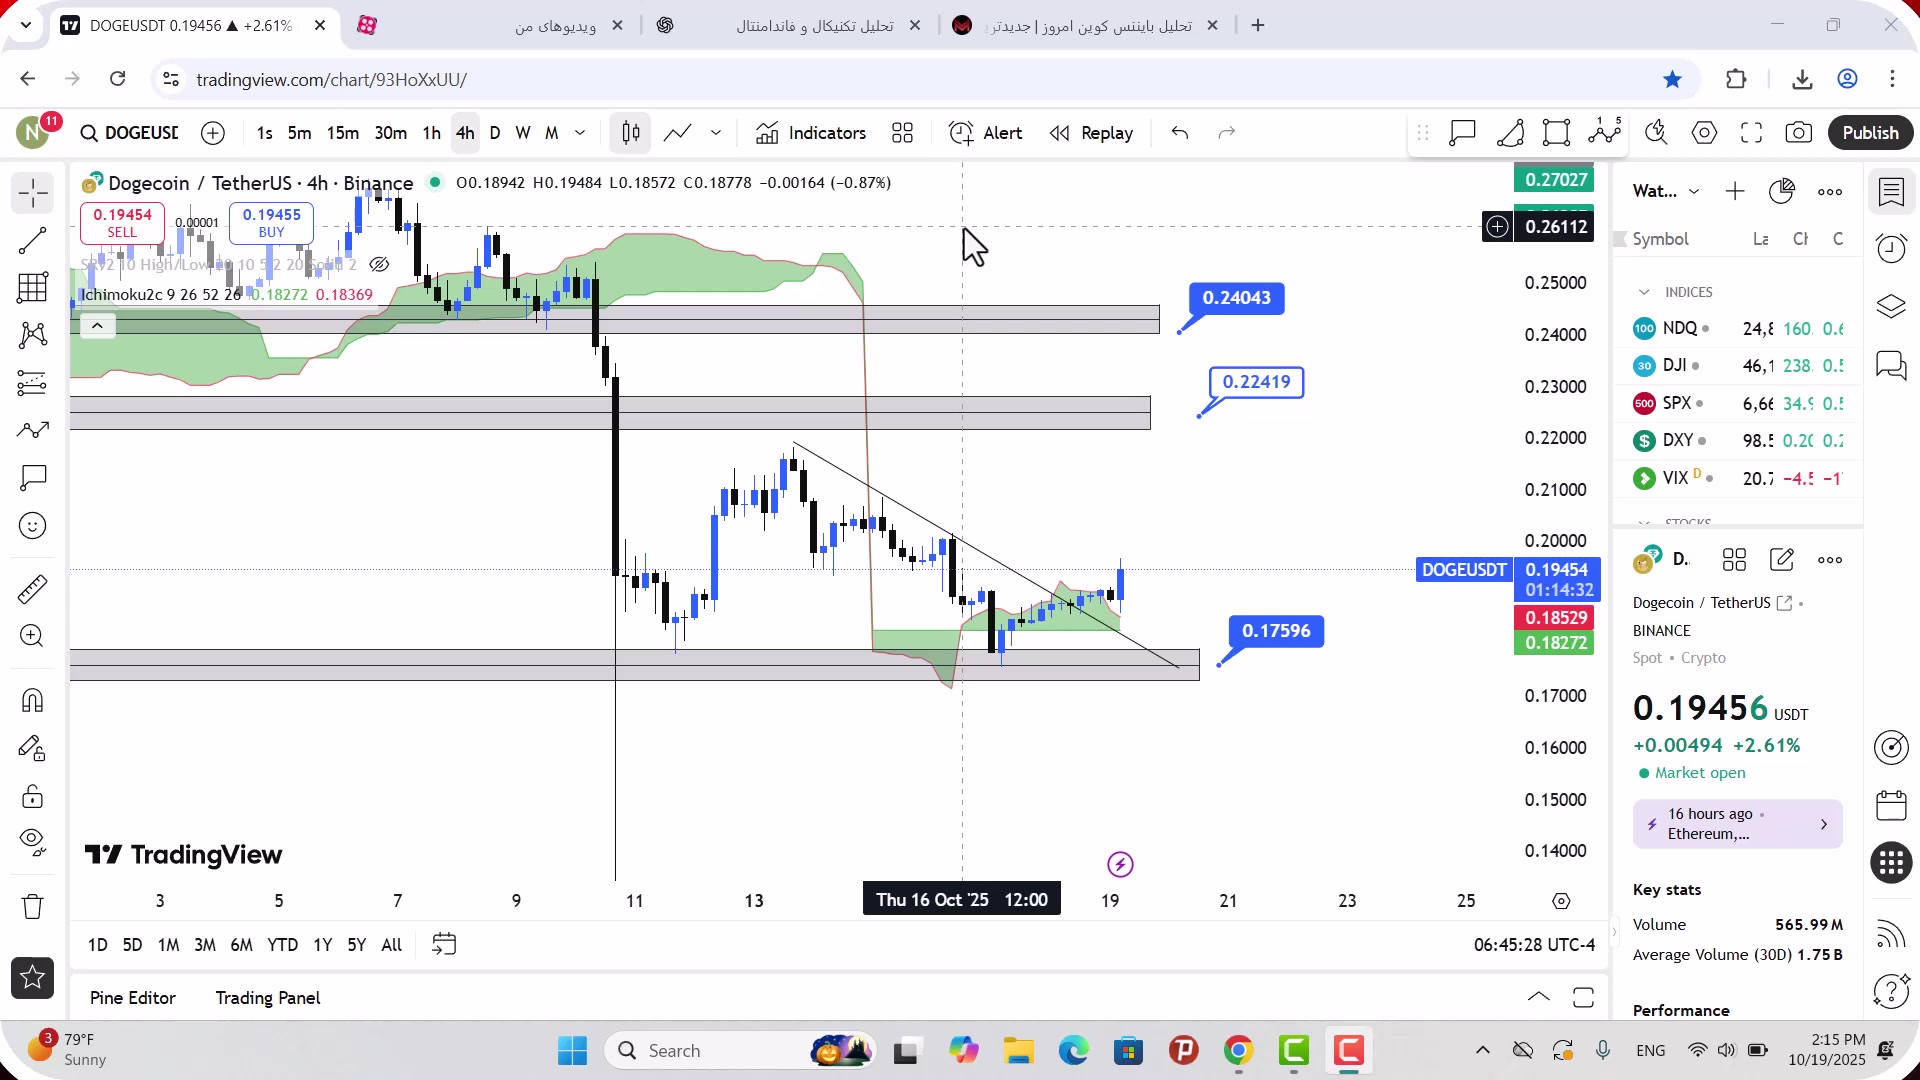Toggle visibility of hidden indicator eye

pyautogui.click(x=379, y=265)
